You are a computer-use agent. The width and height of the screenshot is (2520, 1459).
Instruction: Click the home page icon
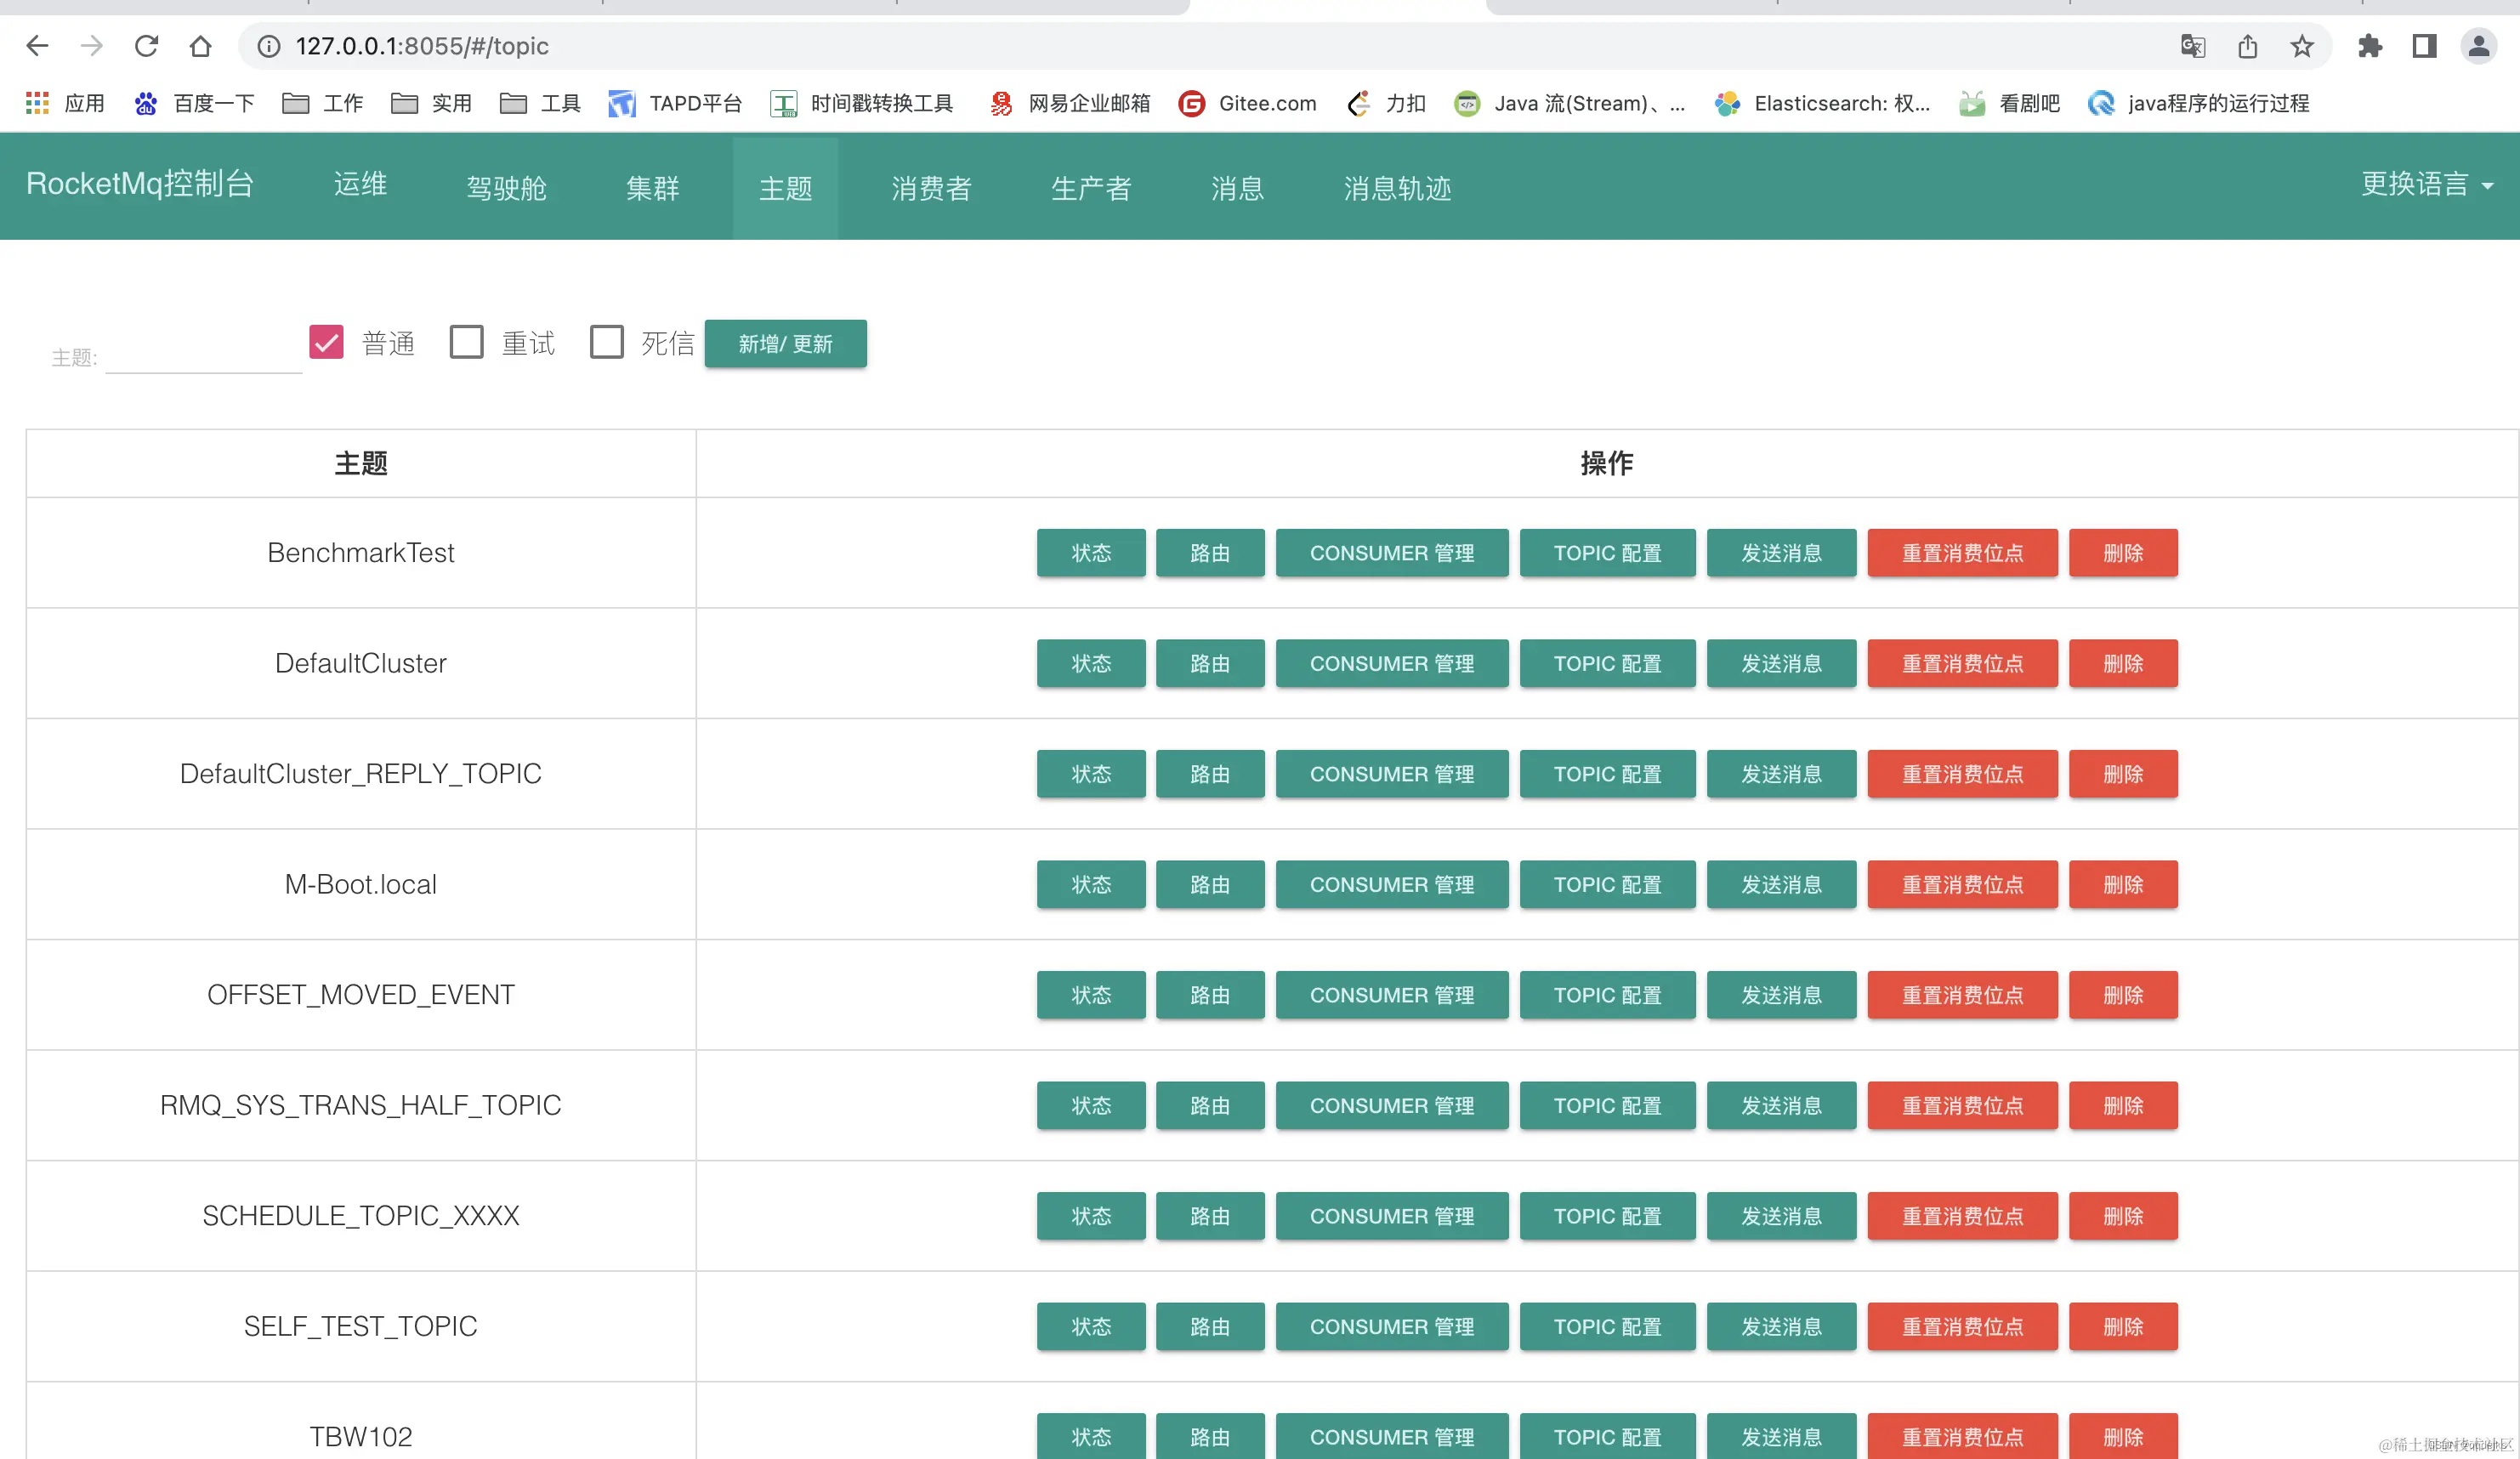point(200,46)
